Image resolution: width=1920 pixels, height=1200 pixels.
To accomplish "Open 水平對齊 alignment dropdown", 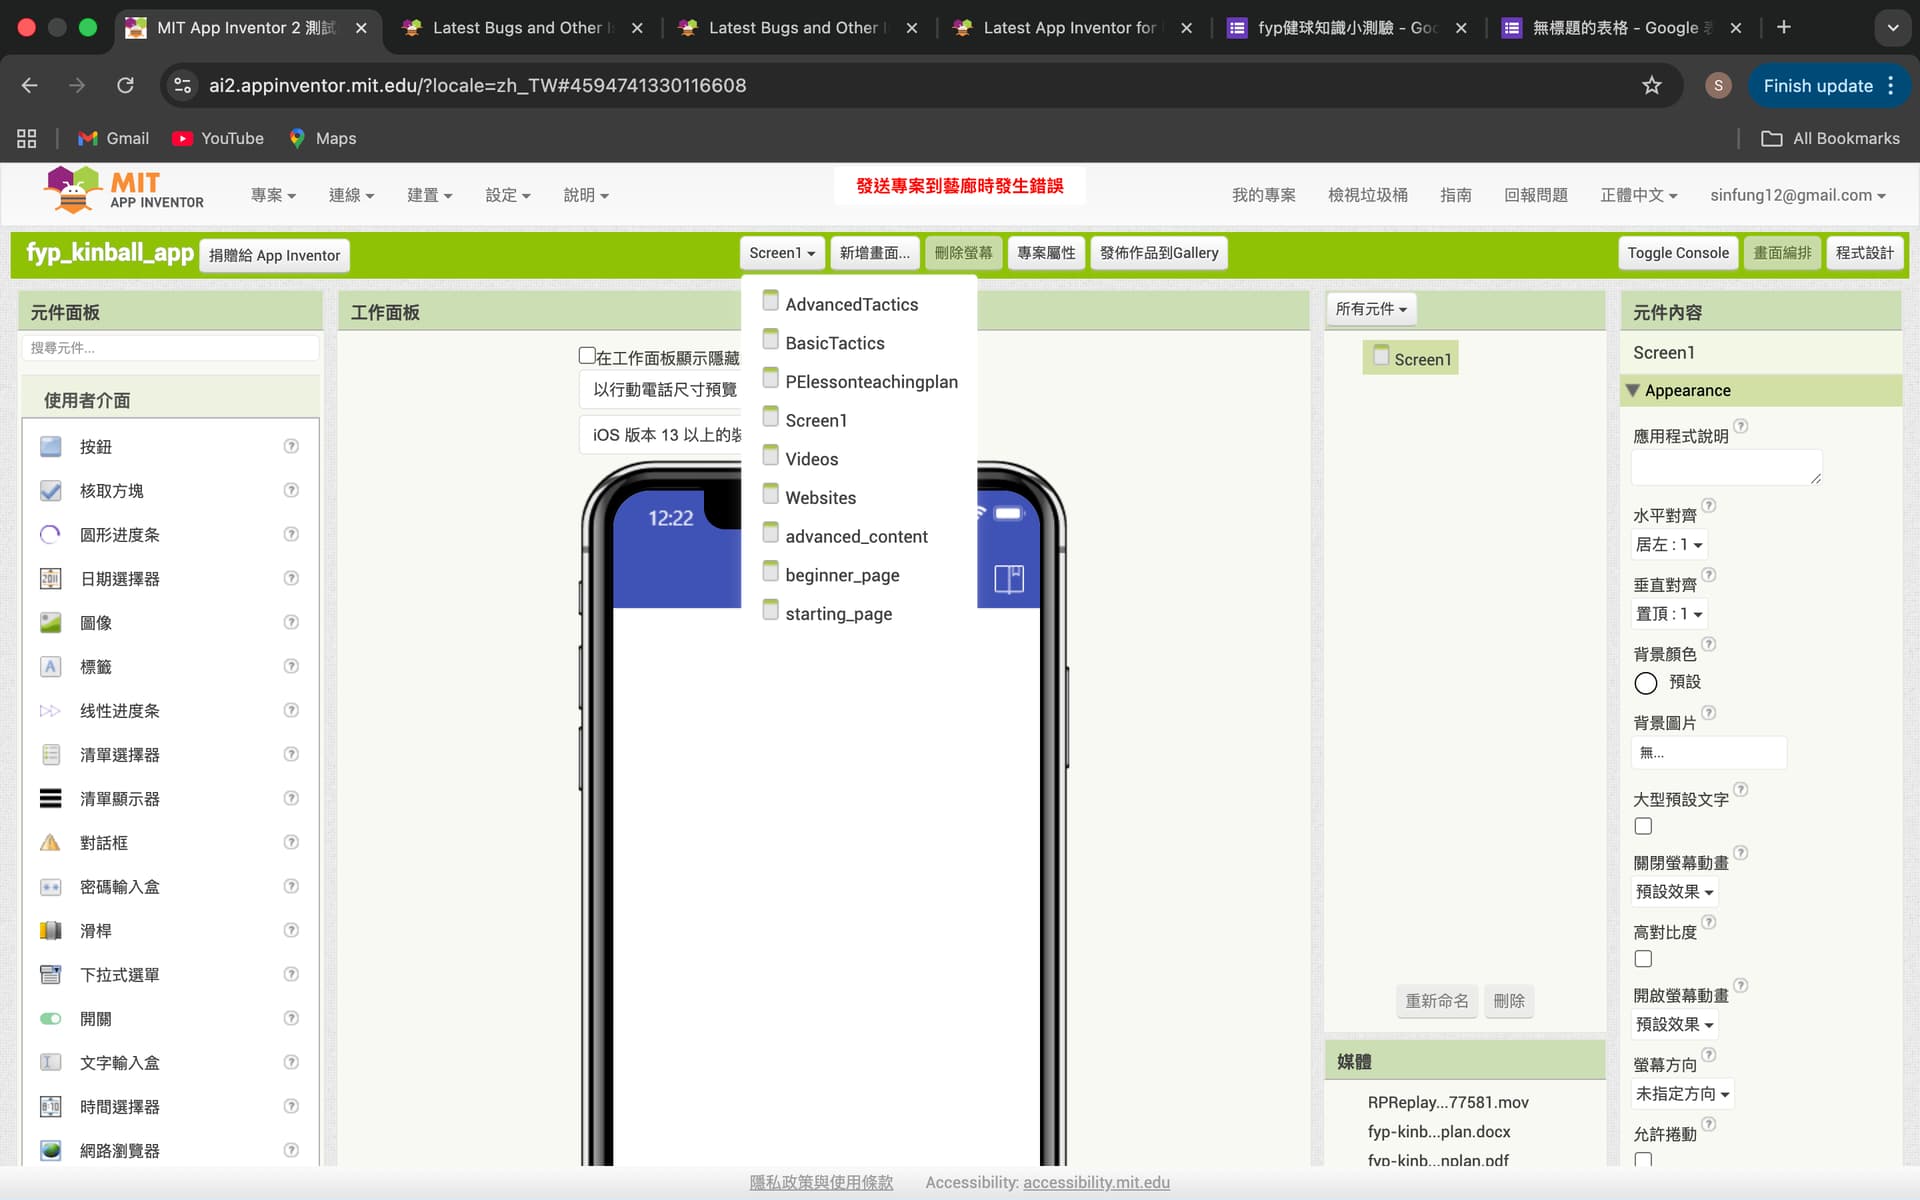I will click(1668, 545).
